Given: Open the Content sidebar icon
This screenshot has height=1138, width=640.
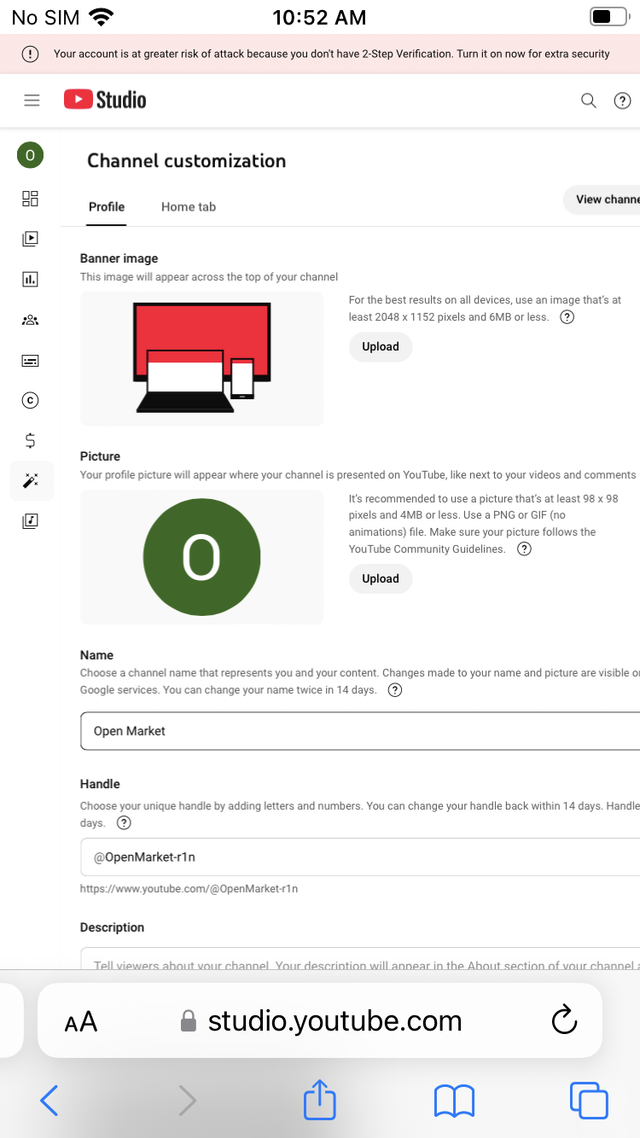Looking at the screenshot, I should click(30, 239).
